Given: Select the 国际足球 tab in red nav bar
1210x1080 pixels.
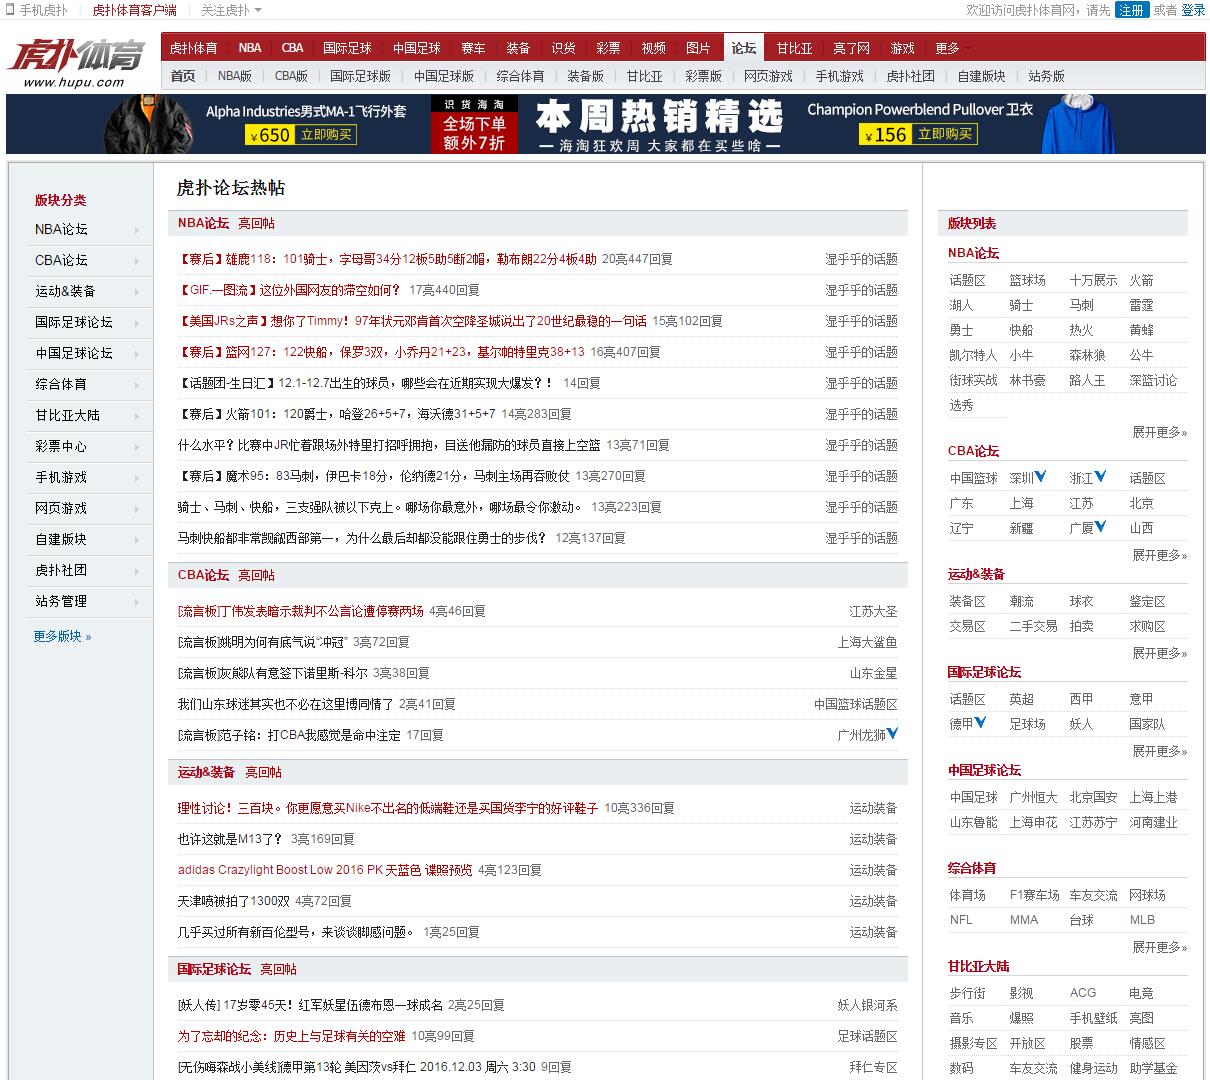Looking at the screenshot, I should [x=347, y=48].
